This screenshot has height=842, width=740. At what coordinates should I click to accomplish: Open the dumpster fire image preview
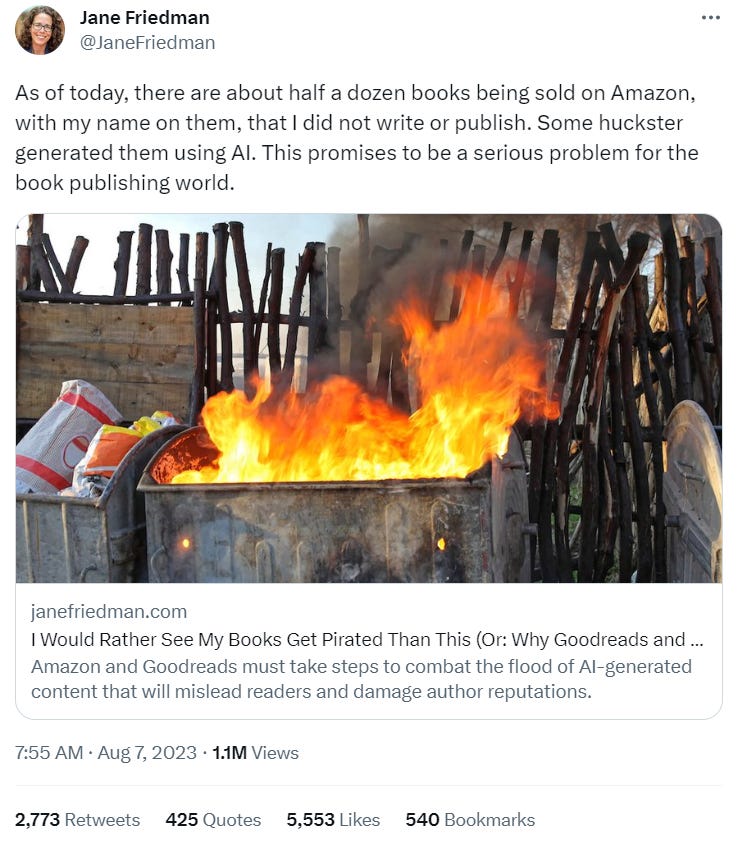coord(369,398)
